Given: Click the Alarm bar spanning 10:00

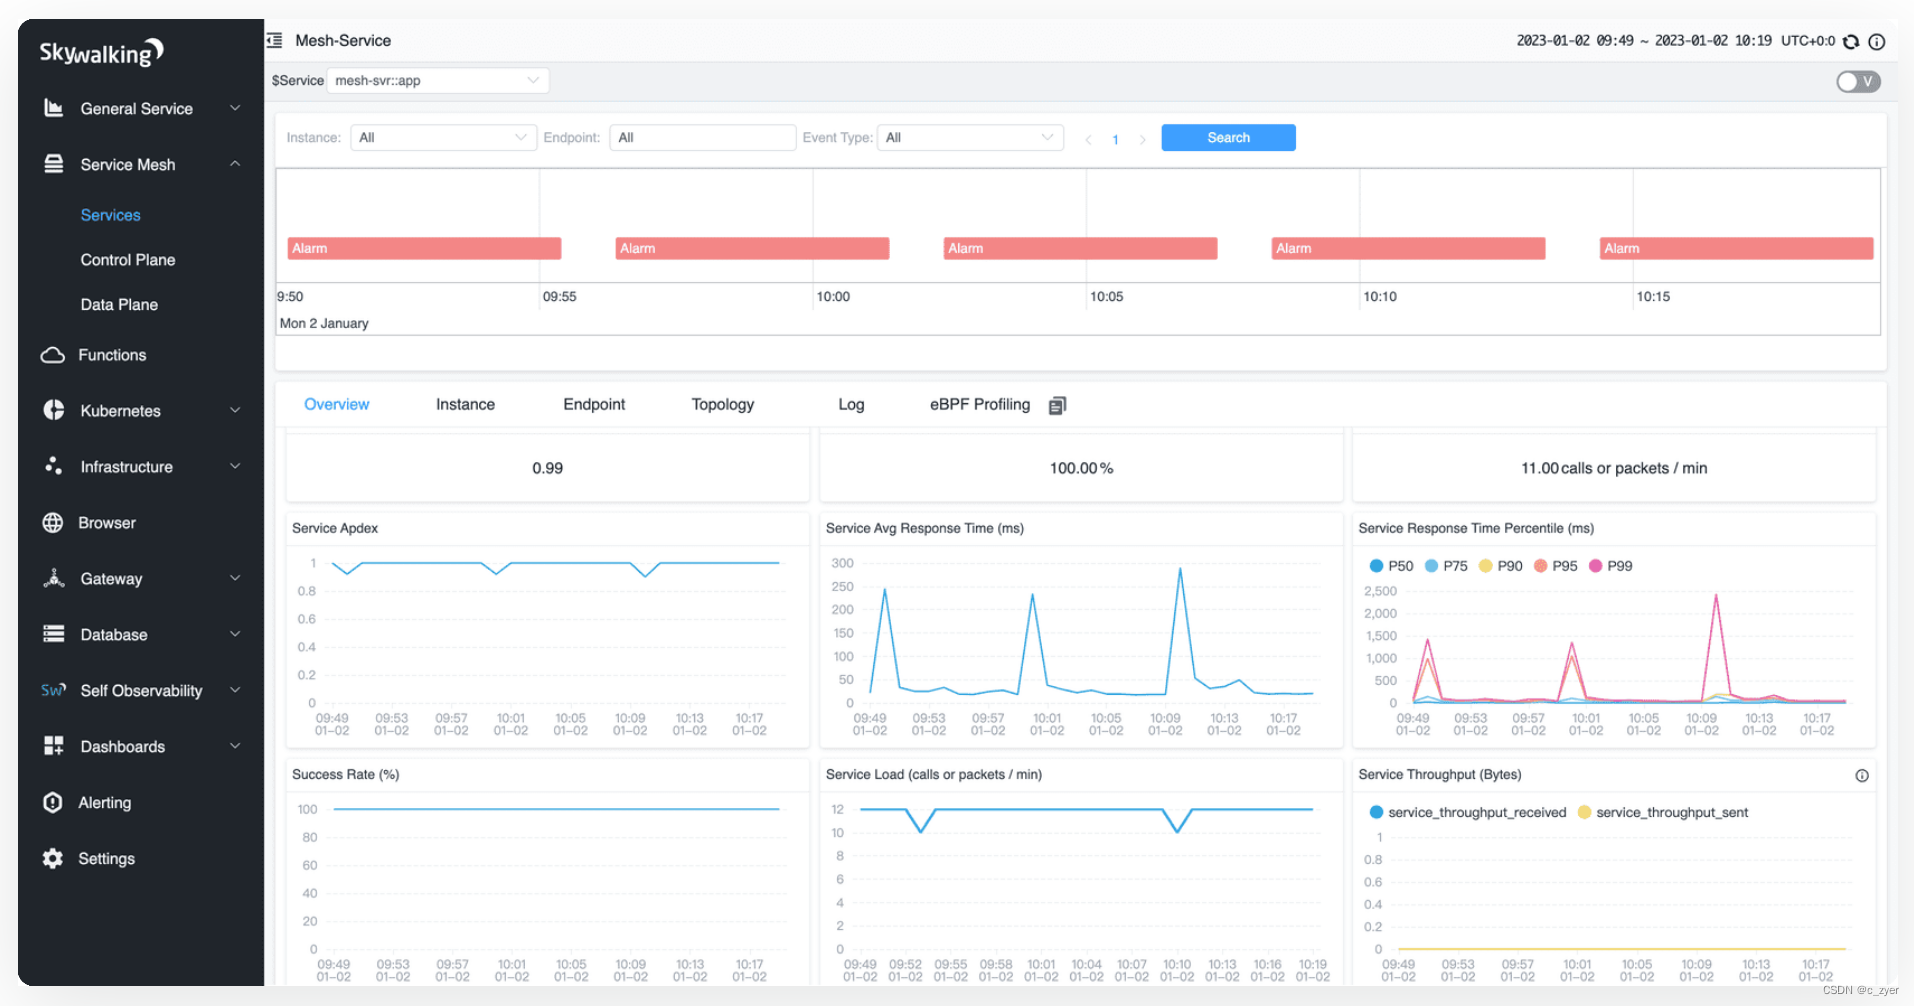Looking at the screenshot, I should (x=752, y=248).
